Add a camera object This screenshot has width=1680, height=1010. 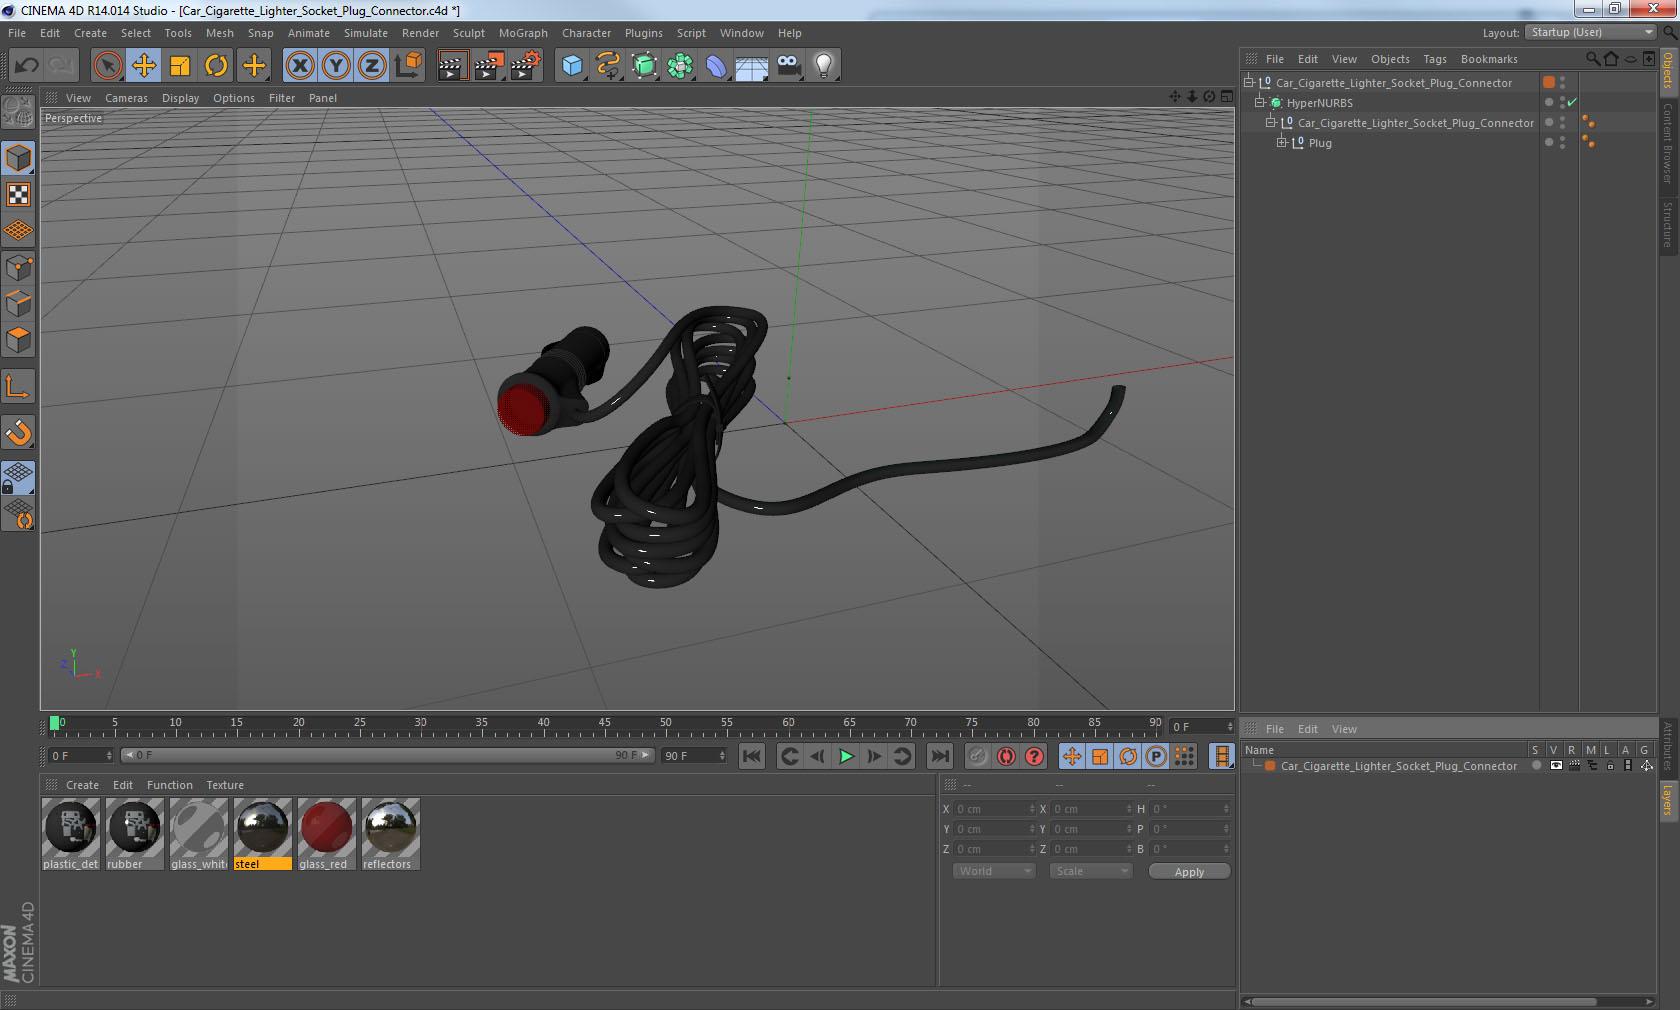788,66
